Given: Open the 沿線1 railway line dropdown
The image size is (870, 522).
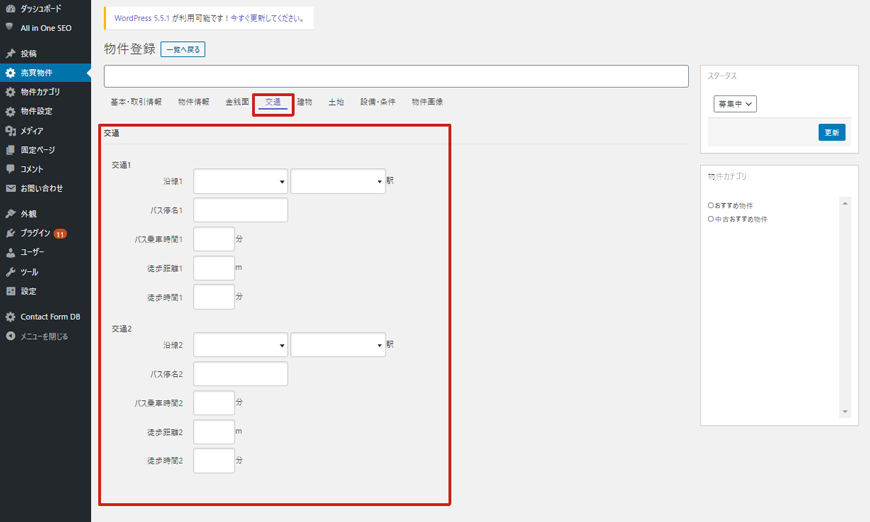Looking at the screenshot, I should tap(240, 181).
